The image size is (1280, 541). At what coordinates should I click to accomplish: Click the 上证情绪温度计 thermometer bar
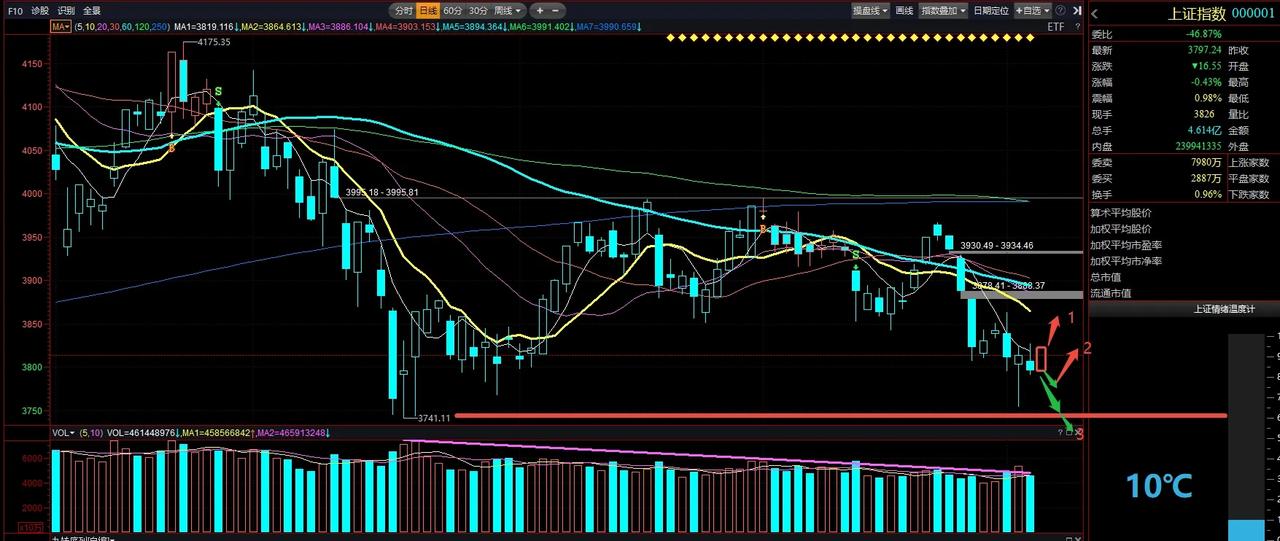[1246, 437]
